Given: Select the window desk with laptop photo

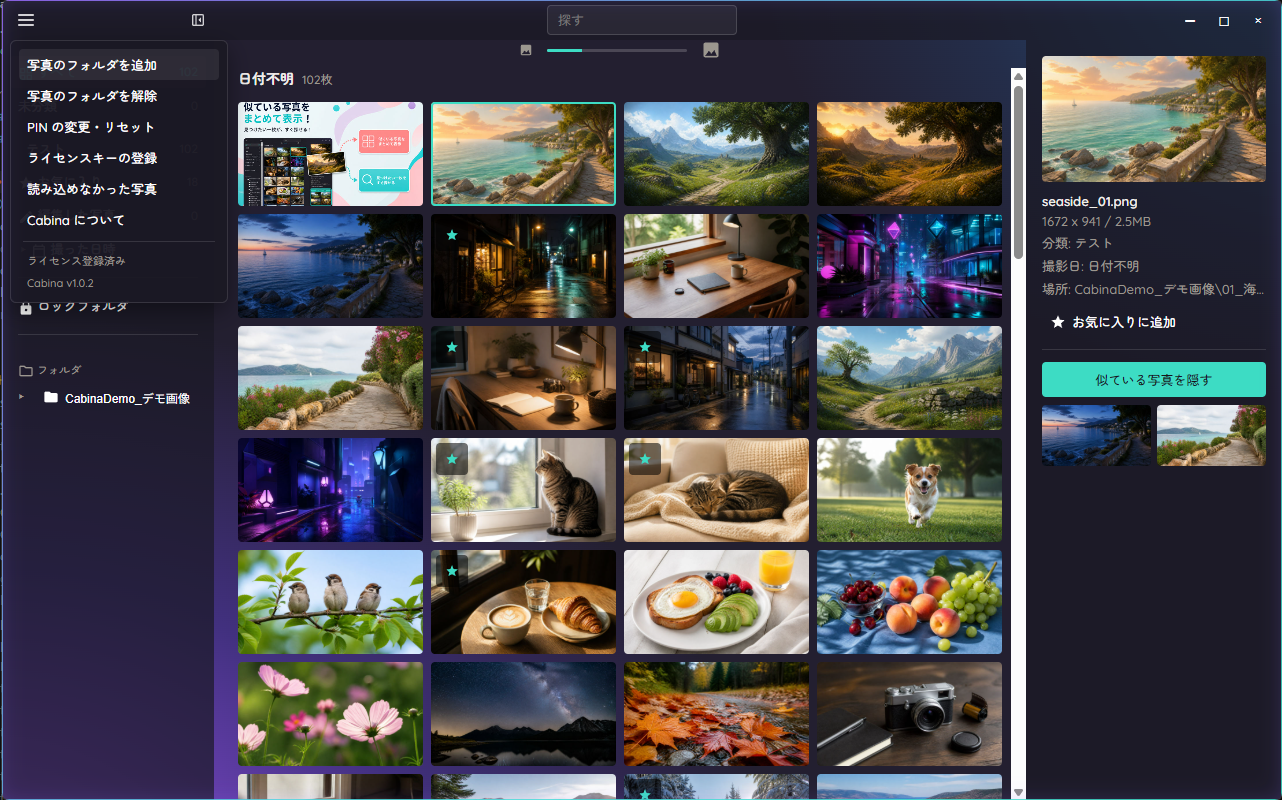Looking at the screenshot, I should [x=716, y=266].
